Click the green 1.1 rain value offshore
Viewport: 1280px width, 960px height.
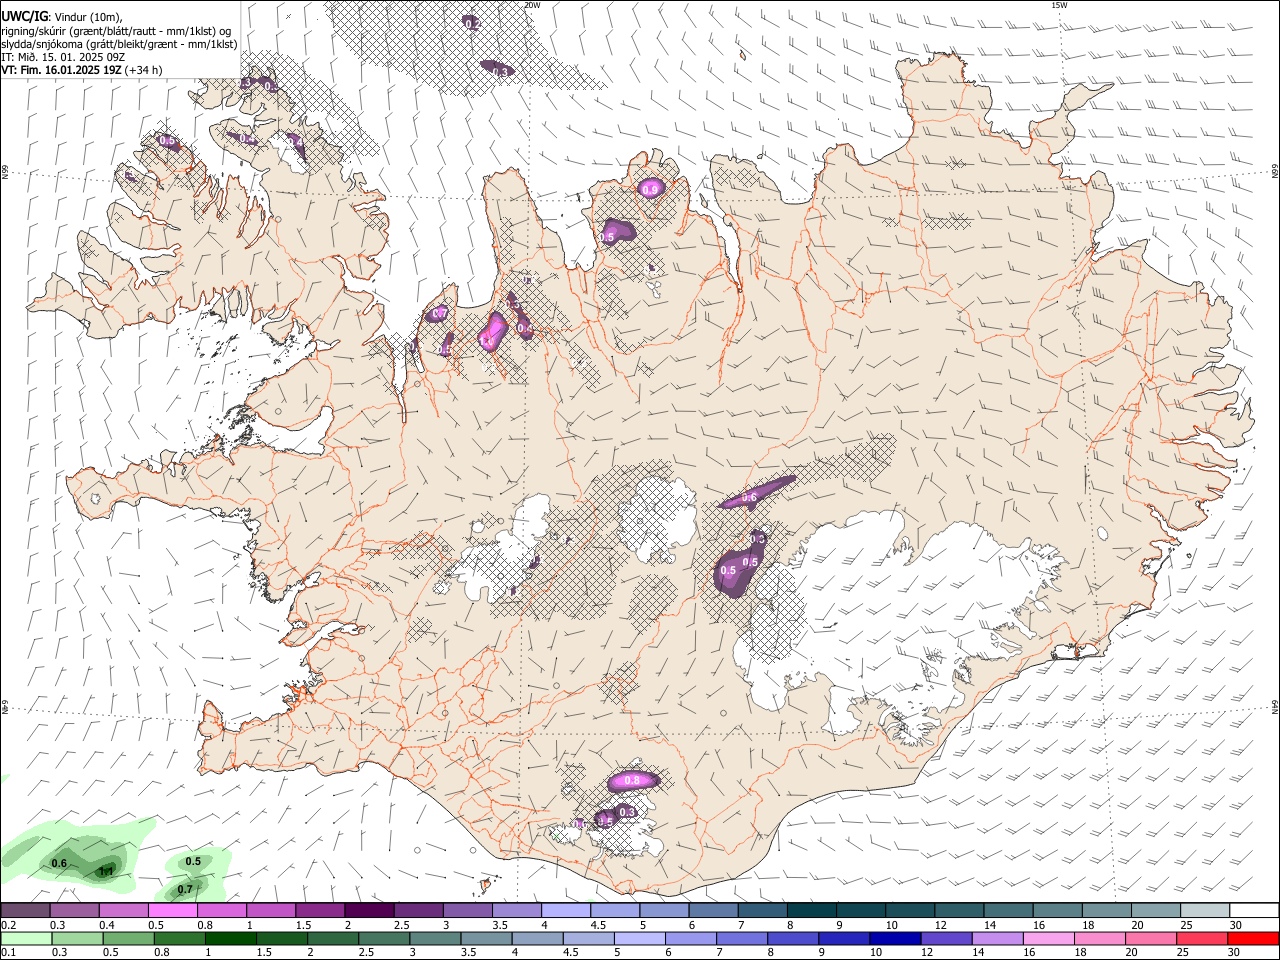[x=105, y=872]
